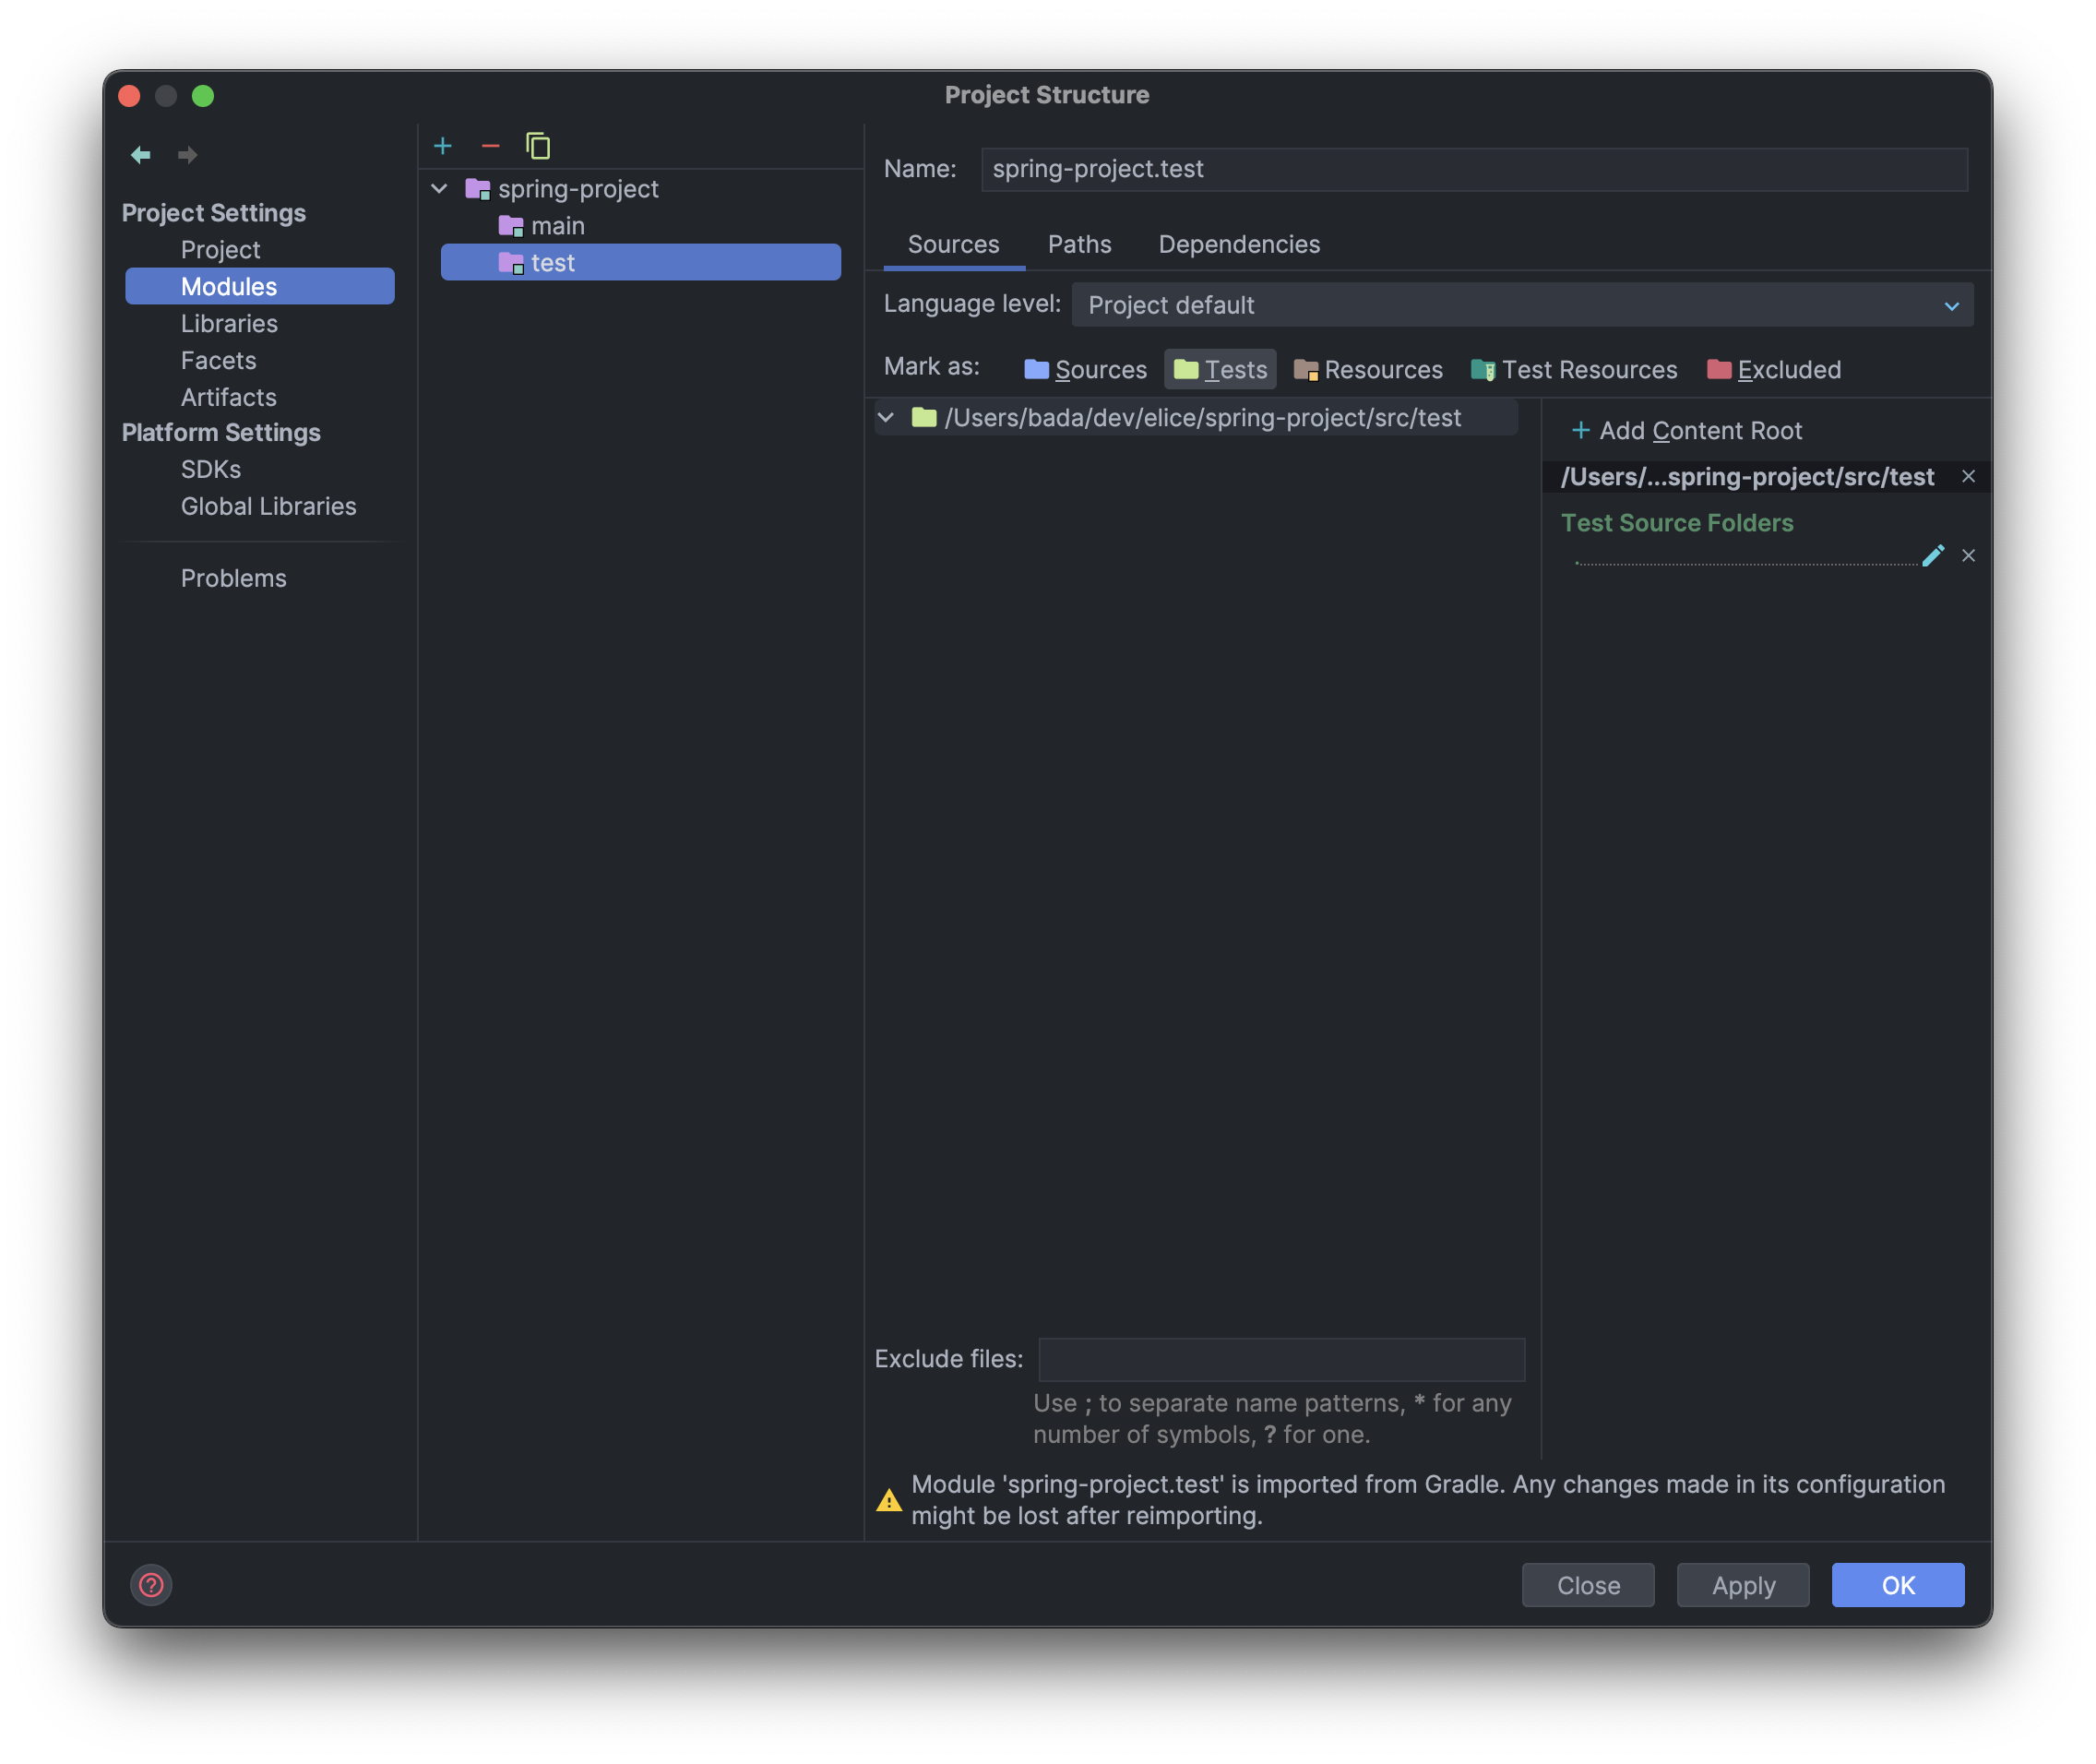Open the Language level dropdown
Viewport: 2096px width, 1764px height.
pyautogui.click(x=1522, y=305)
